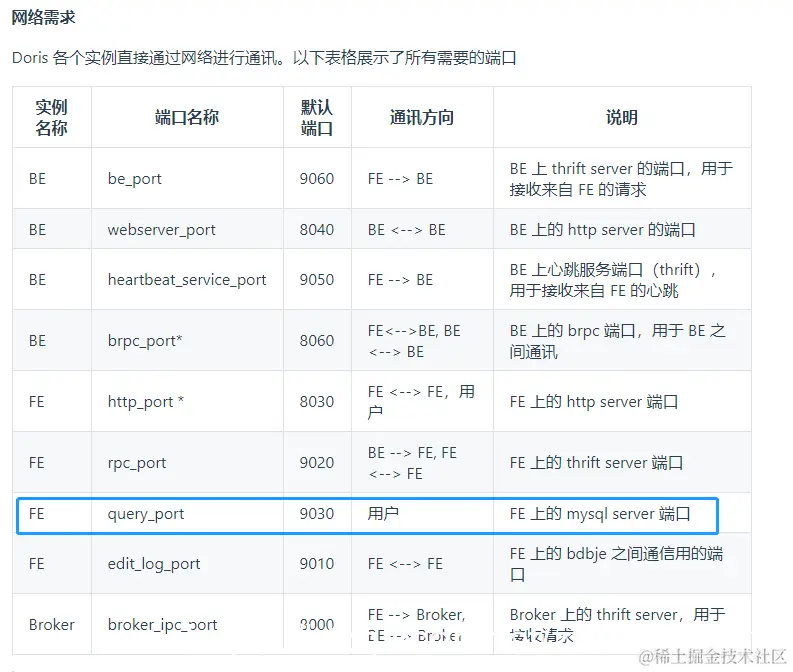Click the brpc port description text
The image size is (793, 672).
(618, 341)
